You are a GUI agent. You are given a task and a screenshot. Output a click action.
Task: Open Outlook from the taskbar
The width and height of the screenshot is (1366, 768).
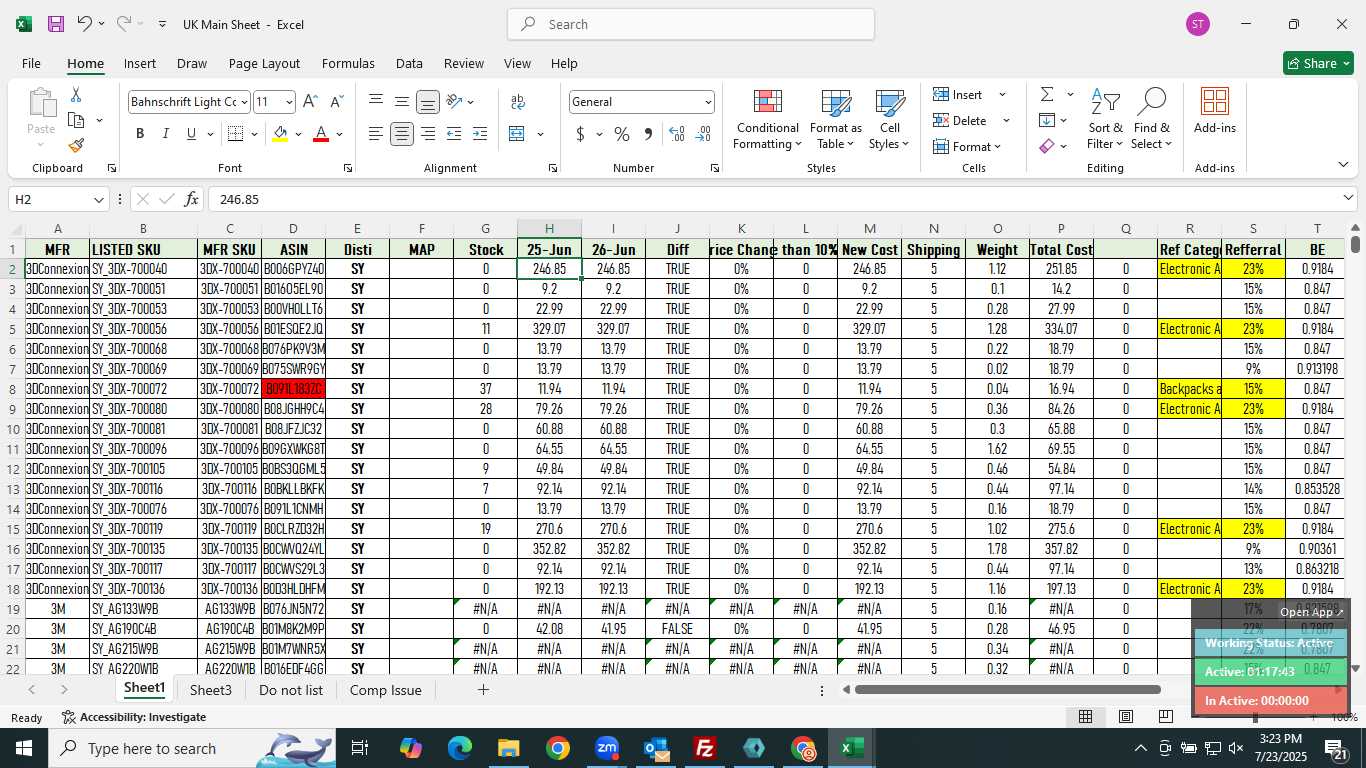[656, 748]
